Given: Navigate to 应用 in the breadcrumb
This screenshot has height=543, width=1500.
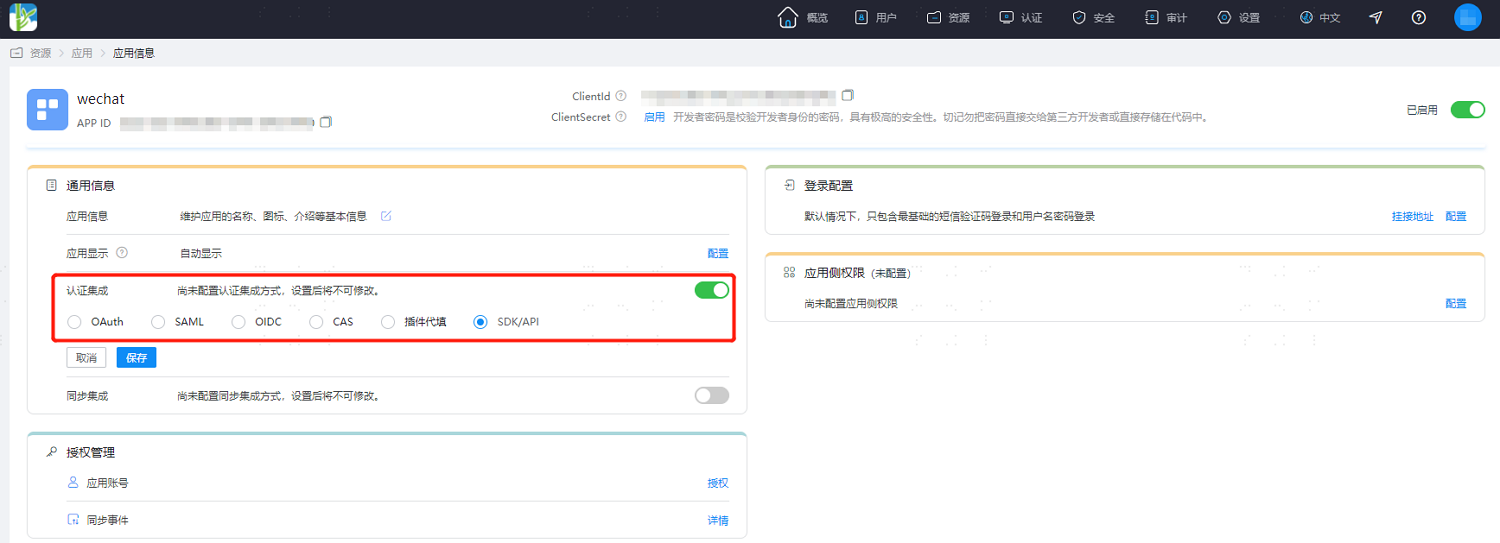Looking at the screenshot, I should coord(82,53).
